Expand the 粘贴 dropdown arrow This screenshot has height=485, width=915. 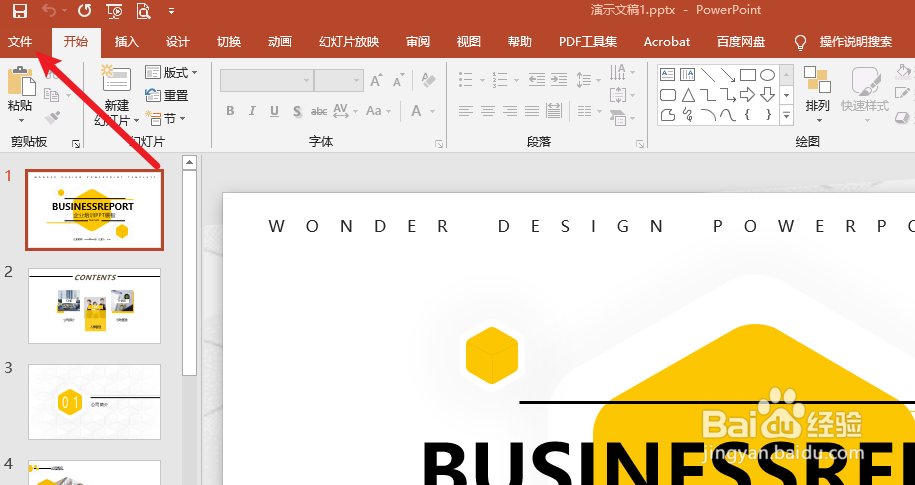(x=21, y=121)
